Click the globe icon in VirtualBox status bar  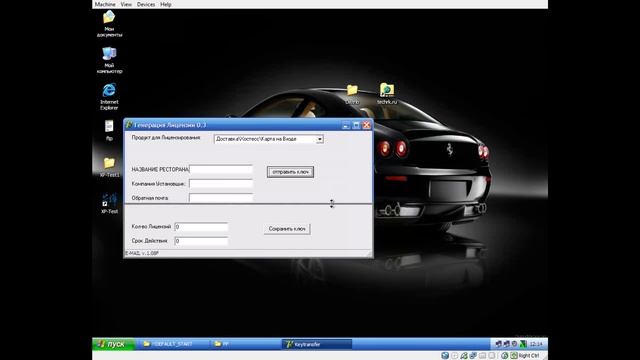click(445, 356)
